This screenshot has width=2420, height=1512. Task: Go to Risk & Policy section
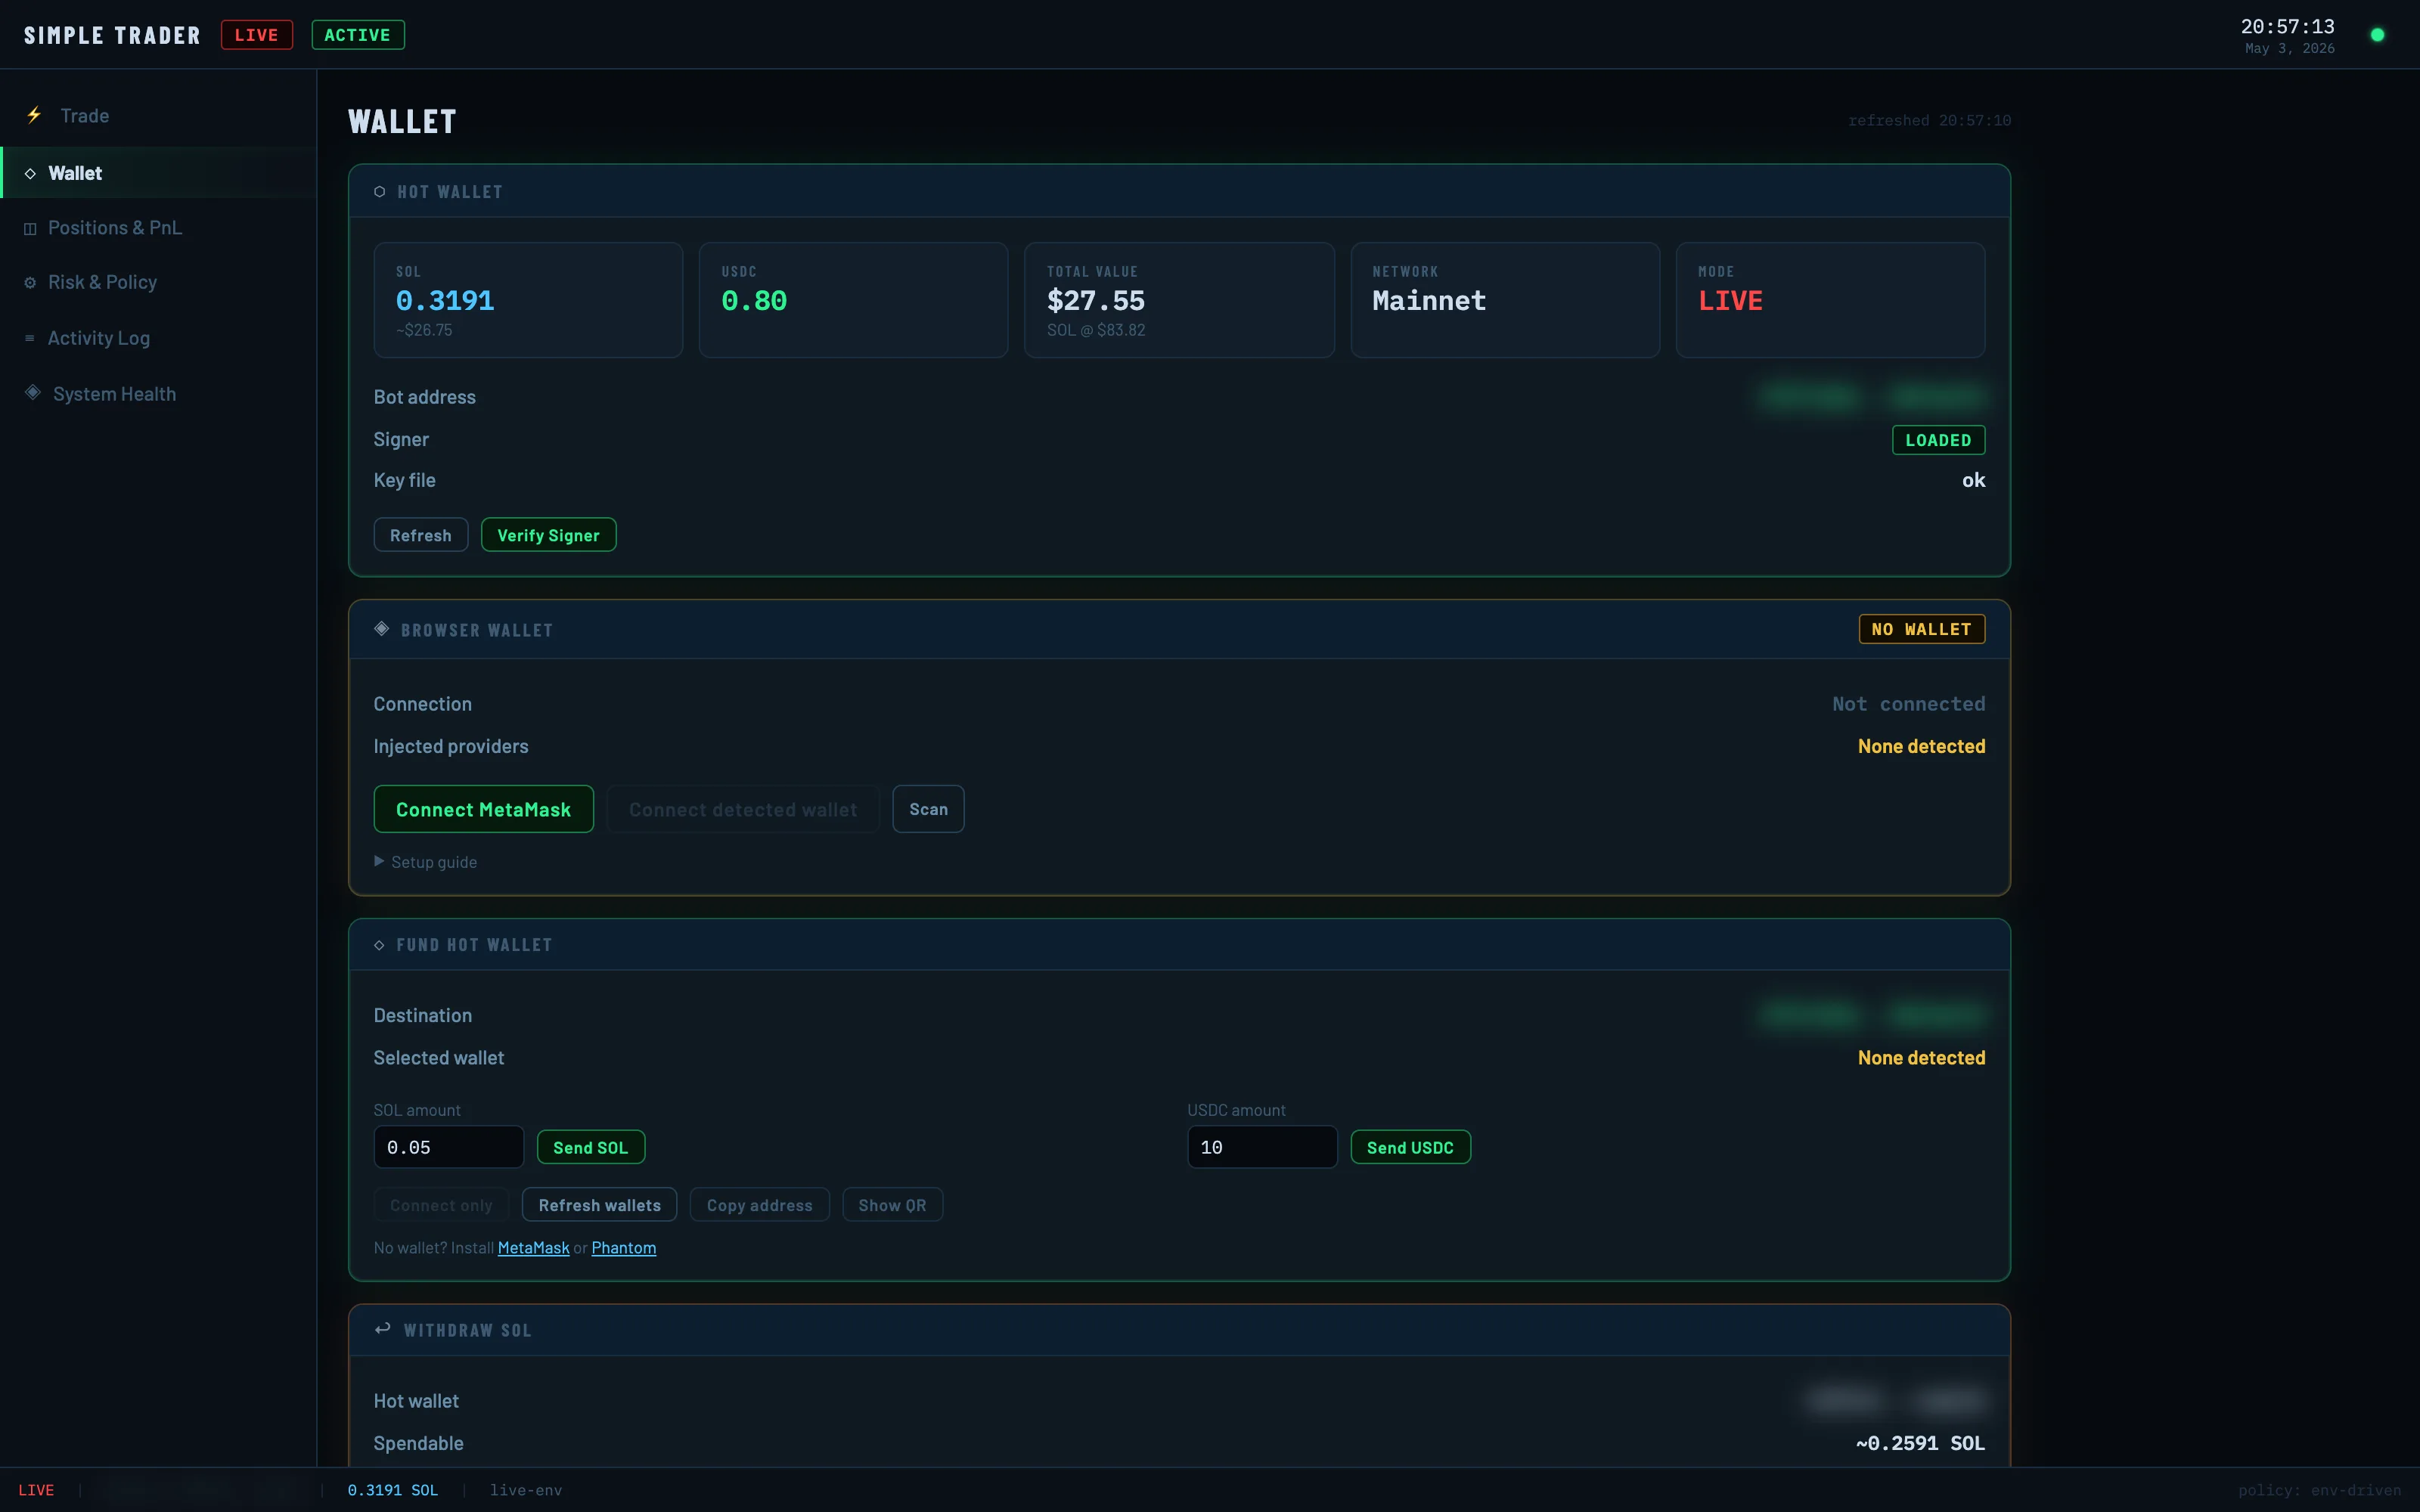(x=158, y=283)
